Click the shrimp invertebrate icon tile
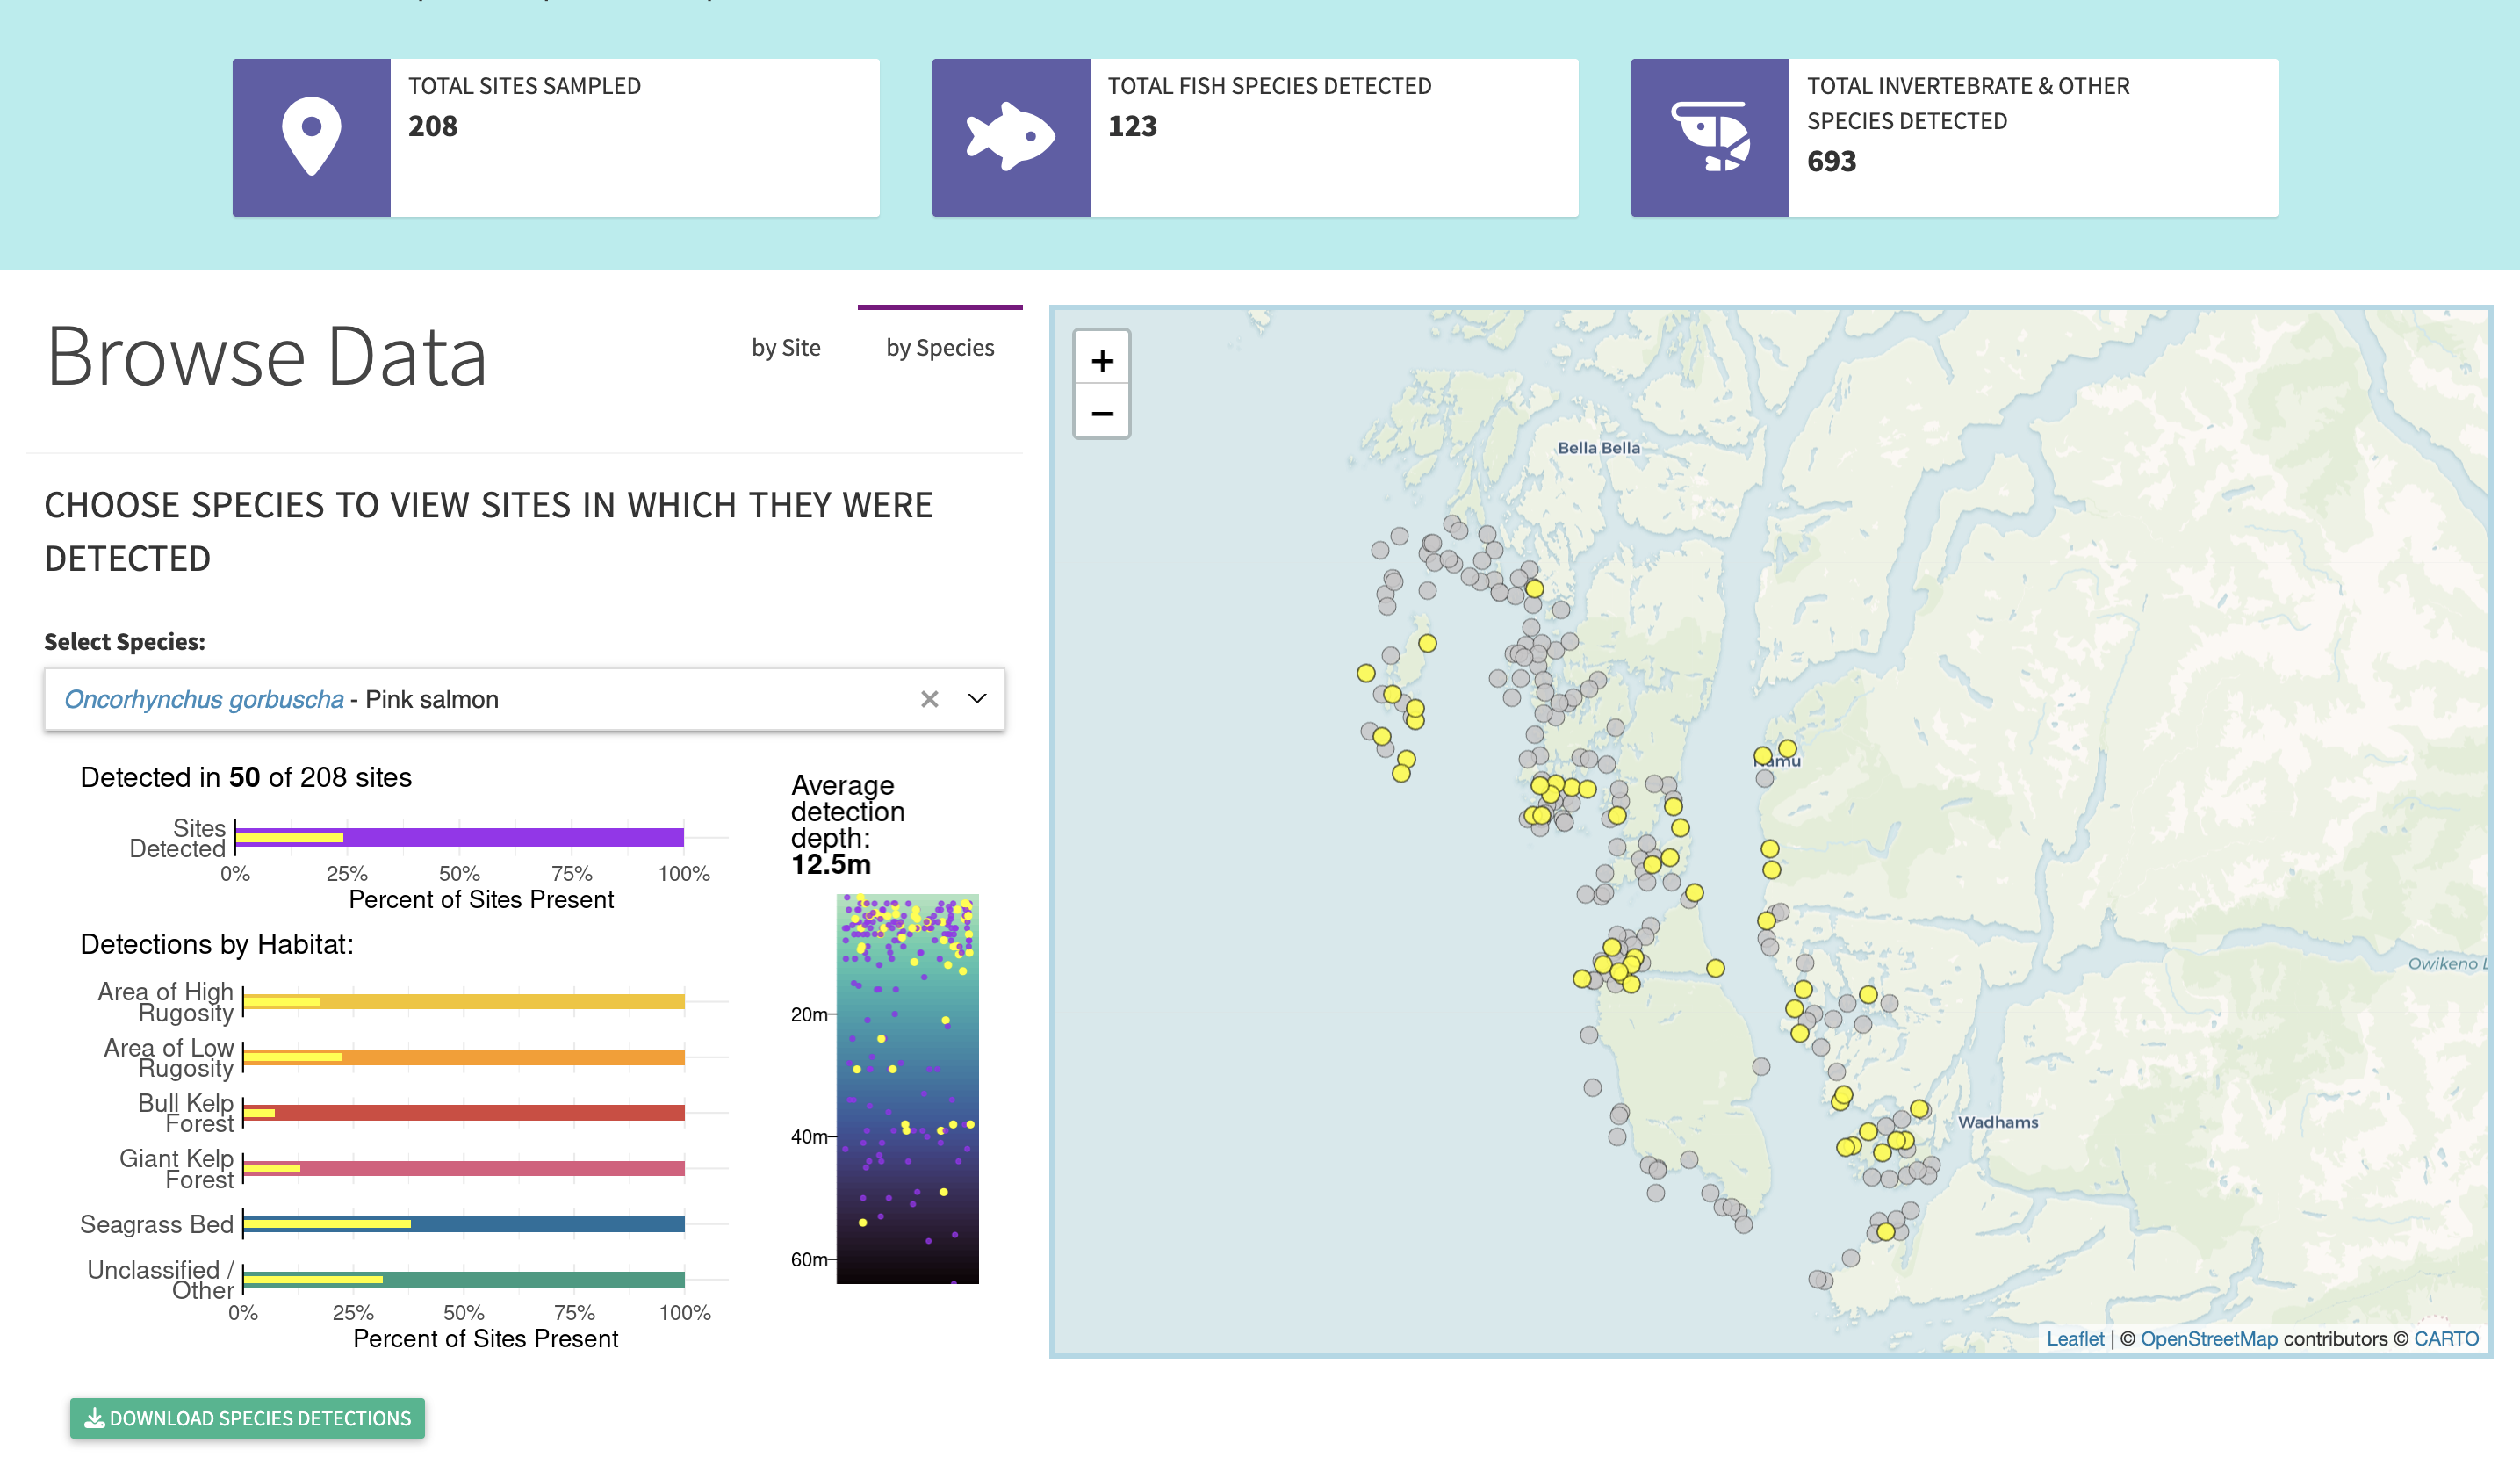The height and width of the screenshot is (1479, 2520). [x=1709, y=138]
